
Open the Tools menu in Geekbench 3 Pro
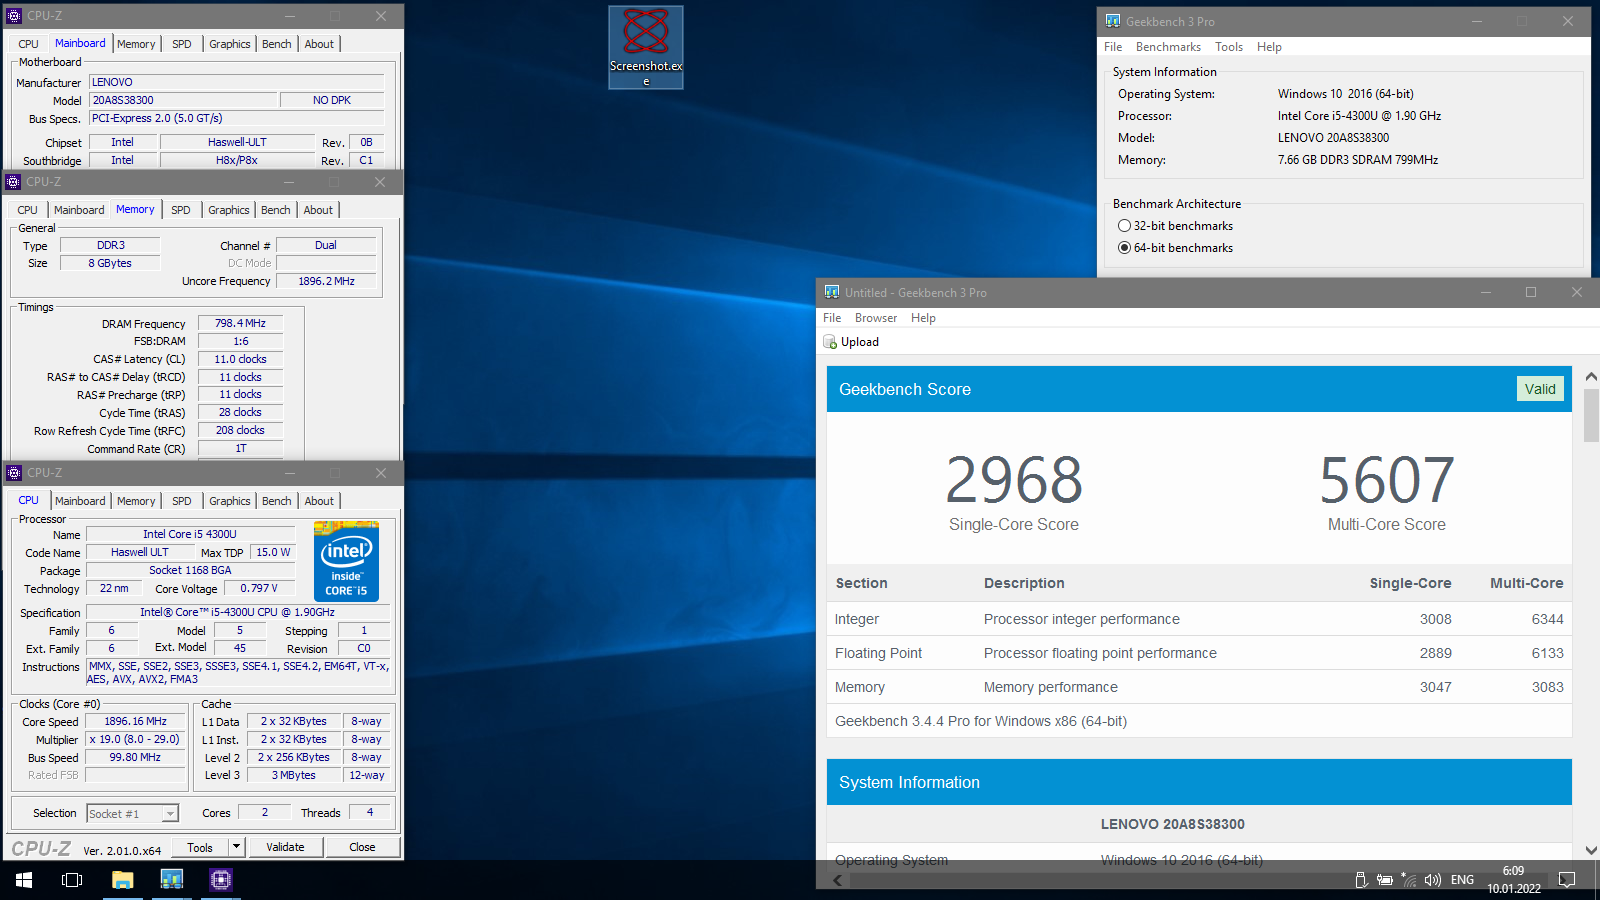pyautogui.click(x=1229, y=47)
